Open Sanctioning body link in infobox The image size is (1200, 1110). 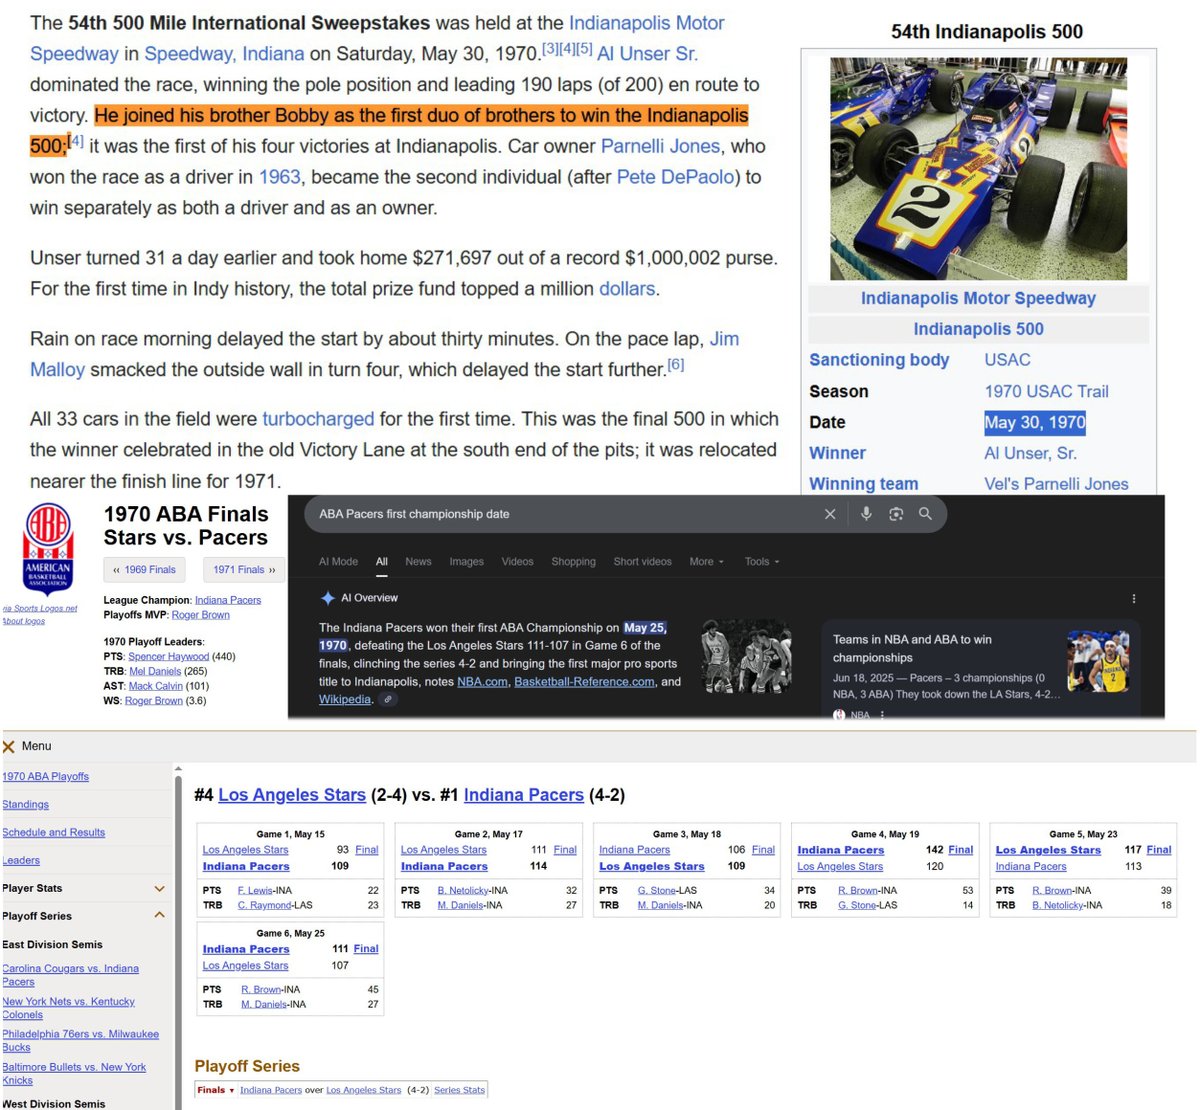pyautogui.click(x=879, y=360)
